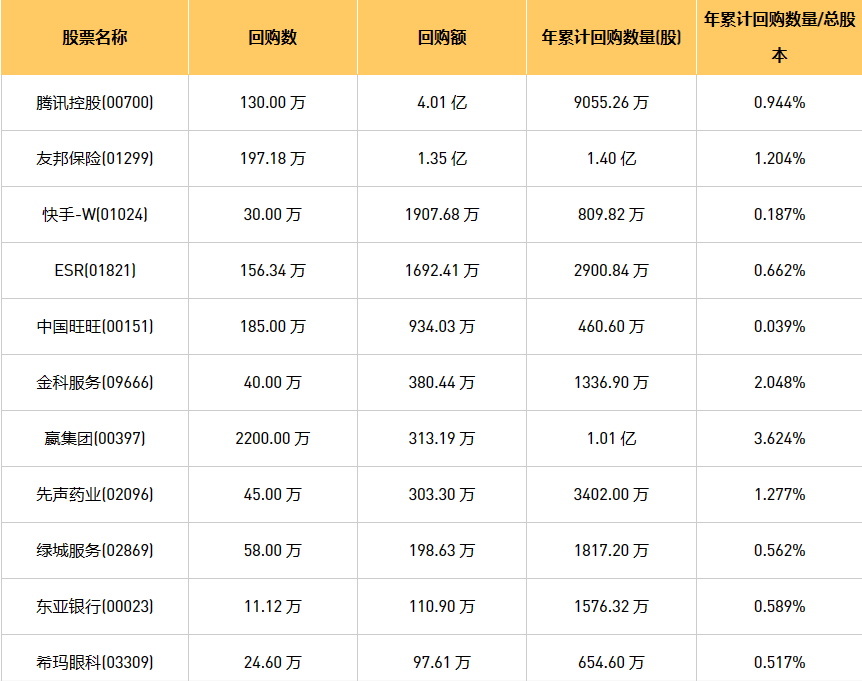This screenshot has height=681, width=862.
Task: Click the 3.624% share ratio cell
Action: [x=779, y=438]
